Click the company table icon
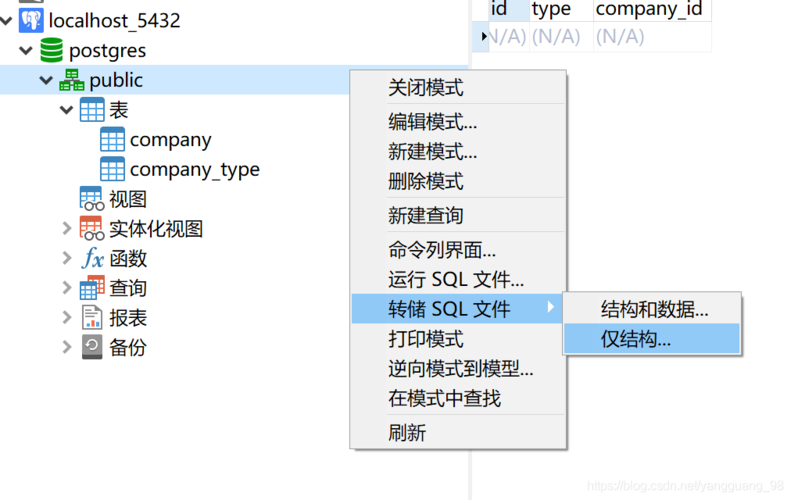Viewport: 791px width, 500px height. (112, 140)
